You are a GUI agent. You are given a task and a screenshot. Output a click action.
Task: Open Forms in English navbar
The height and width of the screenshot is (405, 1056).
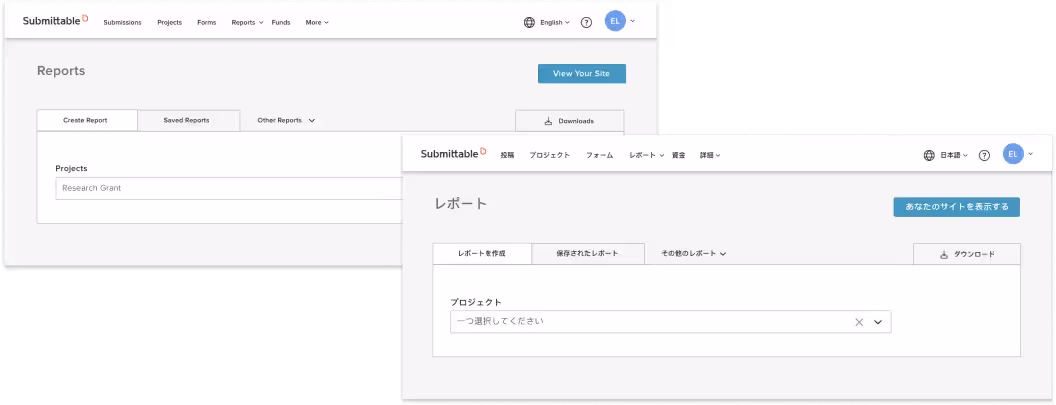pos(207,22)
